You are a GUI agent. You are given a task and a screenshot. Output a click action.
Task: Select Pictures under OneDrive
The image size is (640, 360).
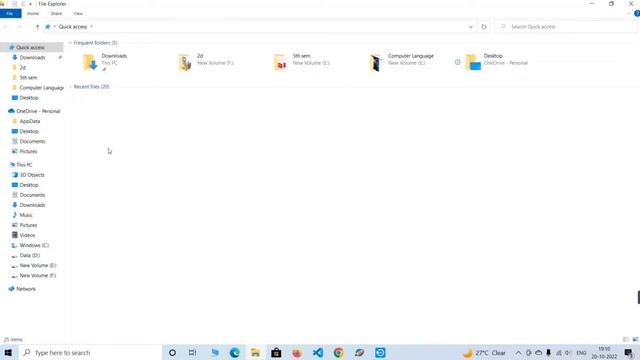click(x=28, y=151)
